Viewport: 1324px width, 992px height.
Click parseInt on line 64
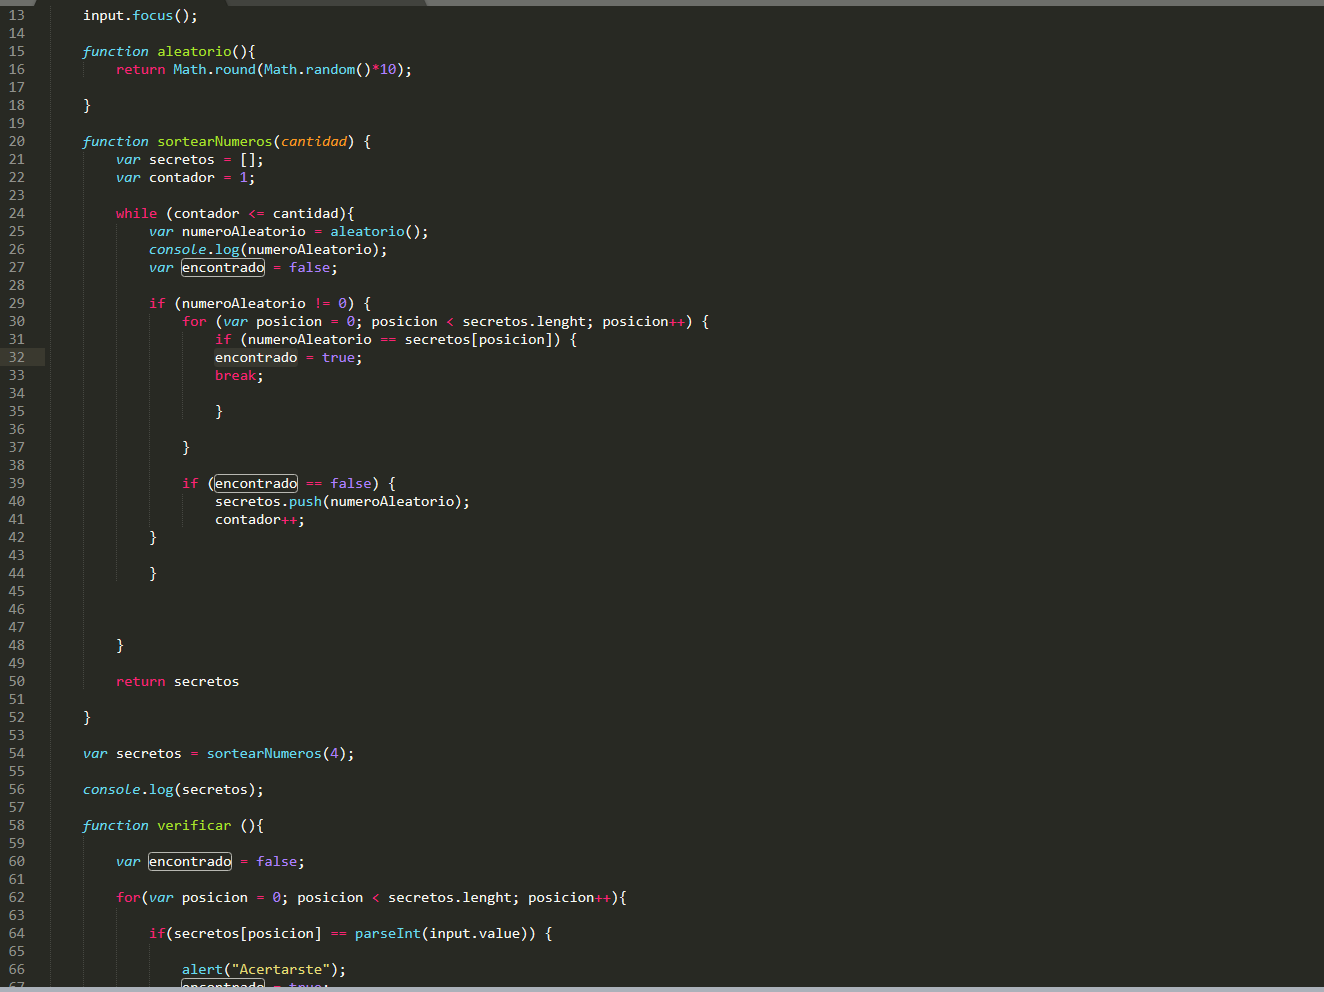(387, 933)
